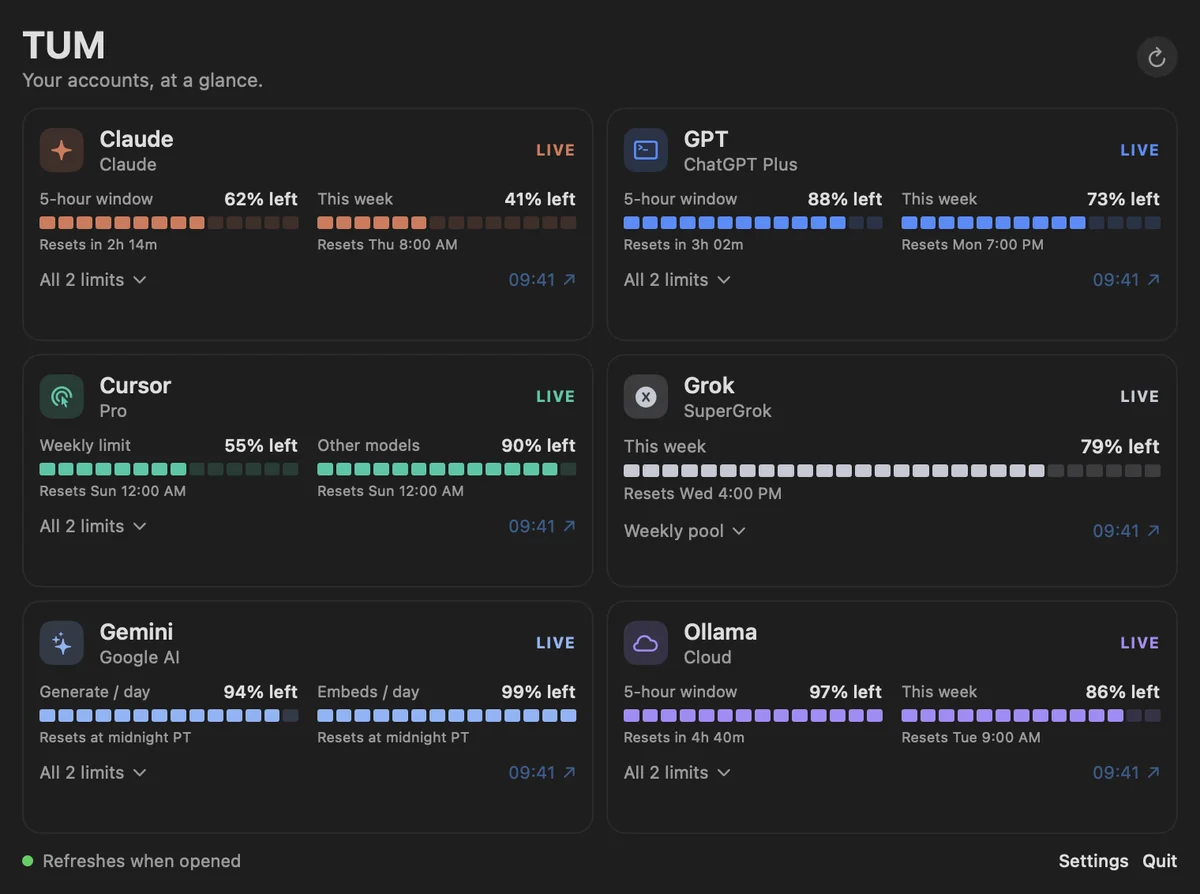Click the 79% left value in Grok
The image size is (1200, 894).
pos(1120,446)
